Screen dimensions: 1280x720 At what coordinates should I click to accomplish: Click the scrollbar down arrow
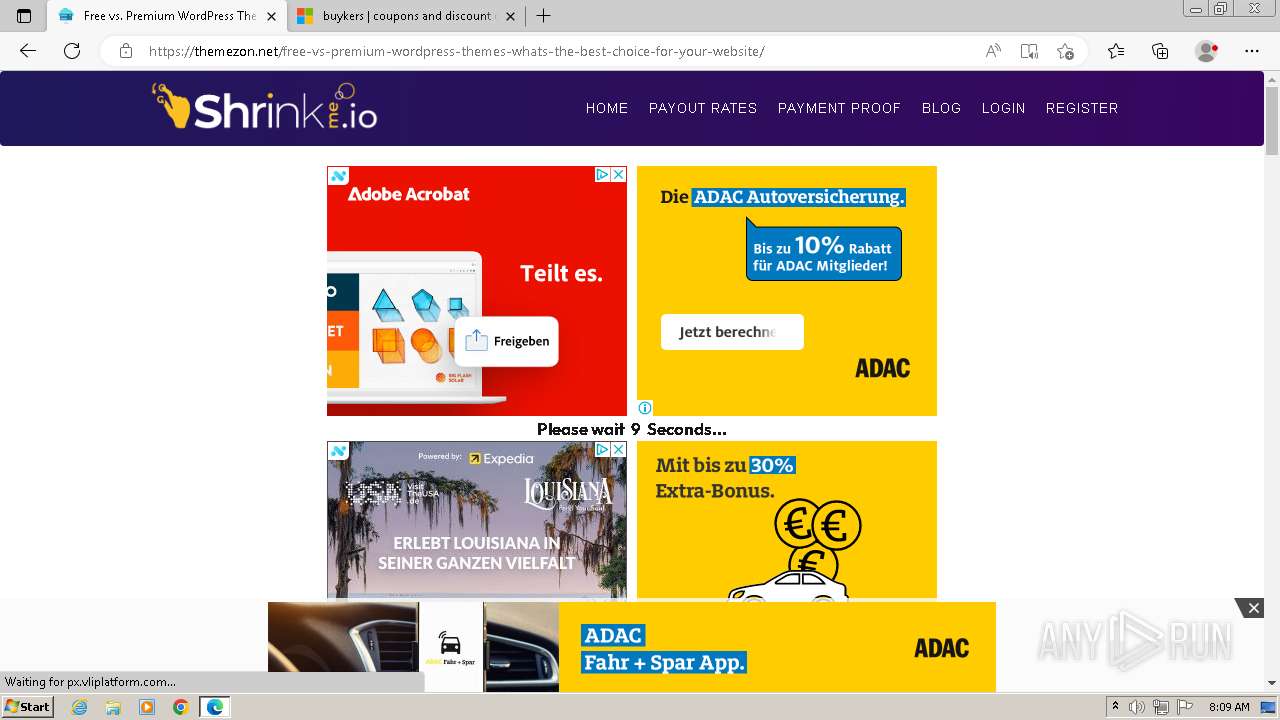pos(1272,683)
